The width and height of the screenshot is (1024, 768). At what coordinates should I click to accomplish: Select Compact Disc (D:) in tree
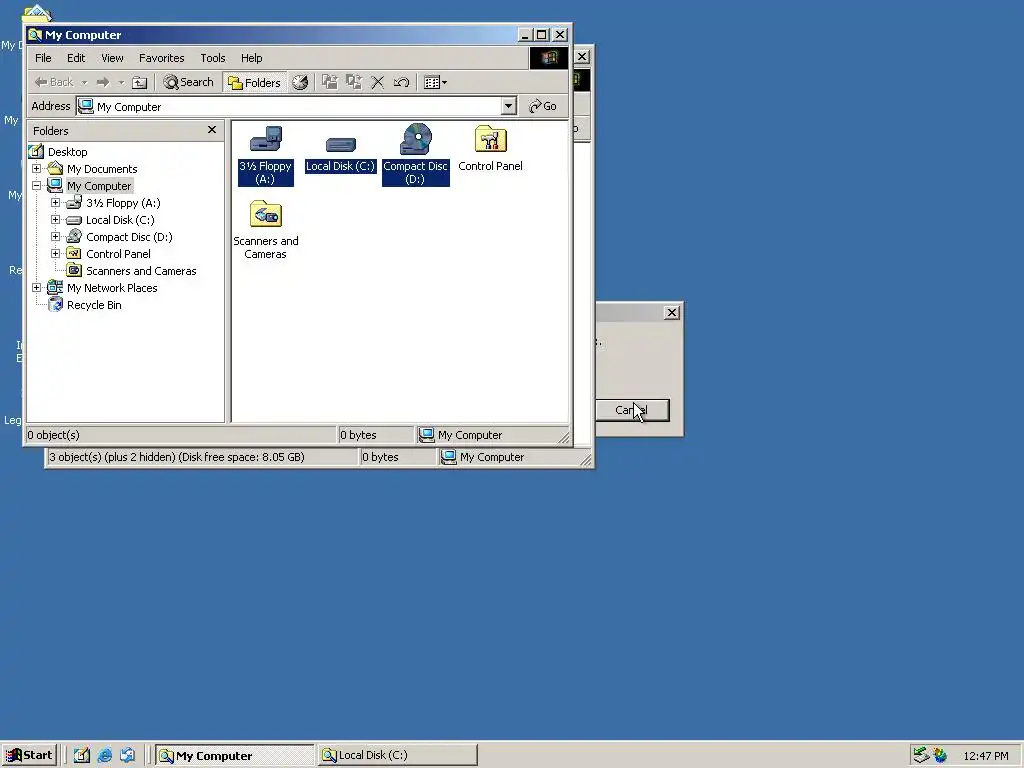[129, 237]
